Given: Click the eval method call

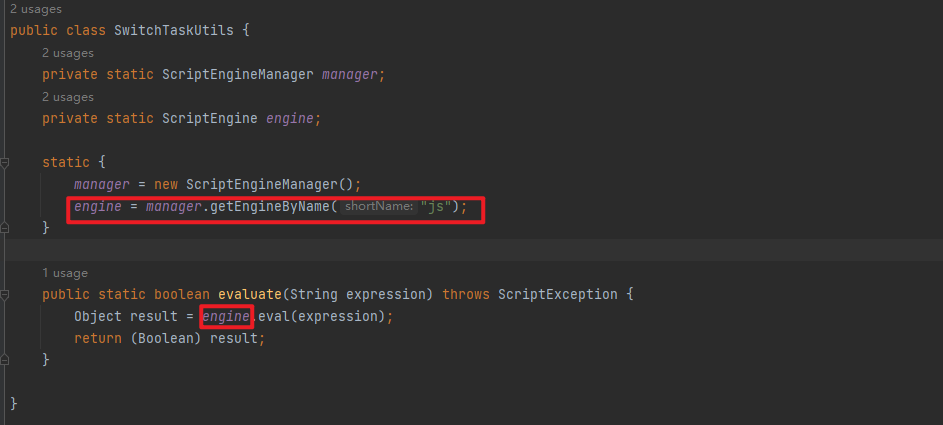Looking at the screenshot, I should pos(271,317).
